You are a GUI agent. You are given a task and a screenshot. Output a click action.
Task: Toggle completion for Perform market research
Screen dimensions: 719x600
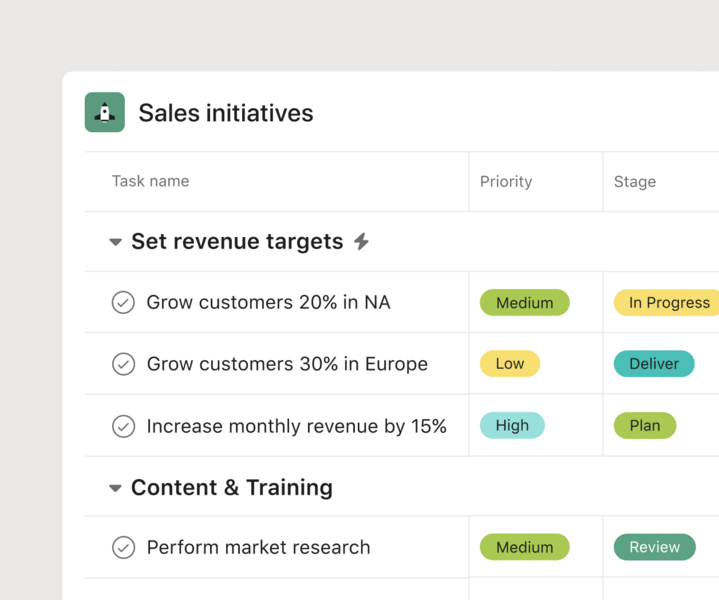tap(123, 547)
